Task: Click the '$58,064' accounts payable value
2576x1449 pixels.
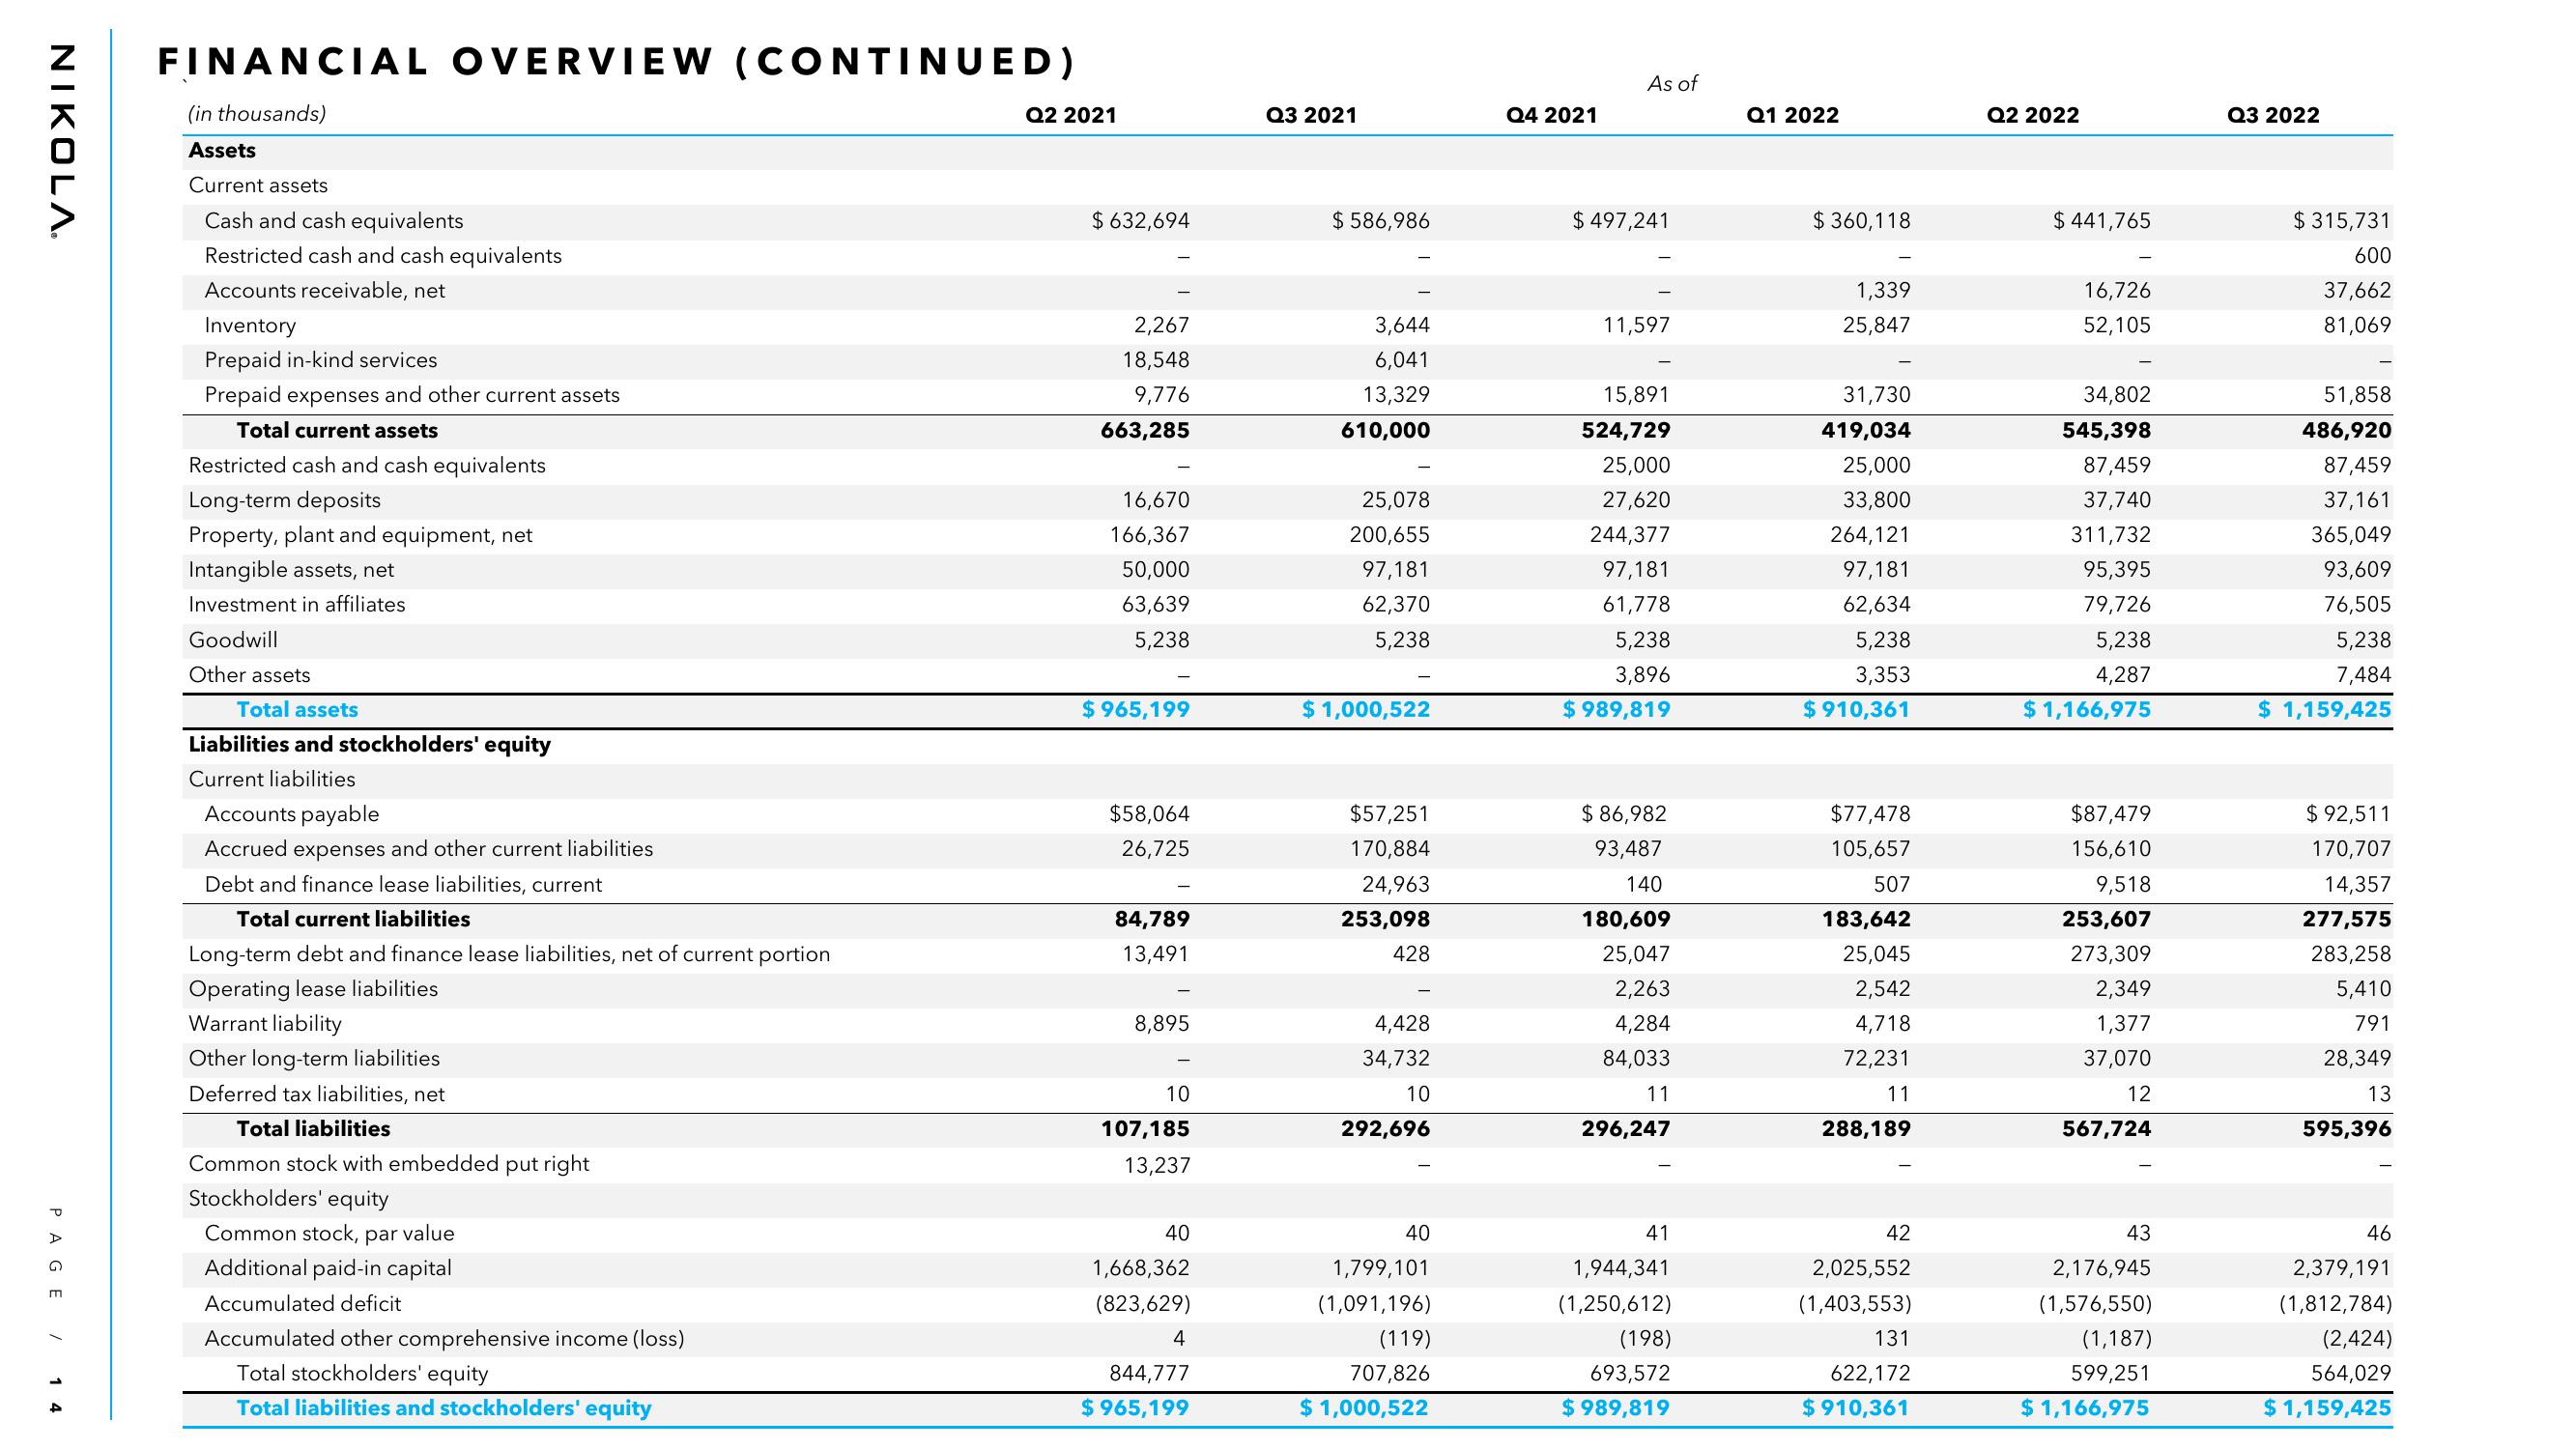Action: [x=1150, y=814]
